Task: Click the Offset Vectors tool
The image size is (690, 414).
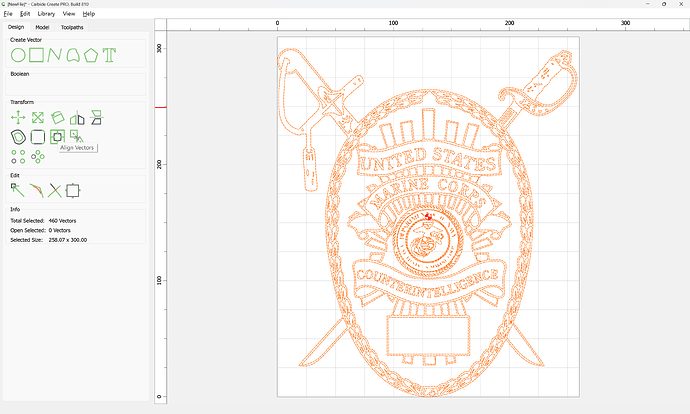Action: 18,137
